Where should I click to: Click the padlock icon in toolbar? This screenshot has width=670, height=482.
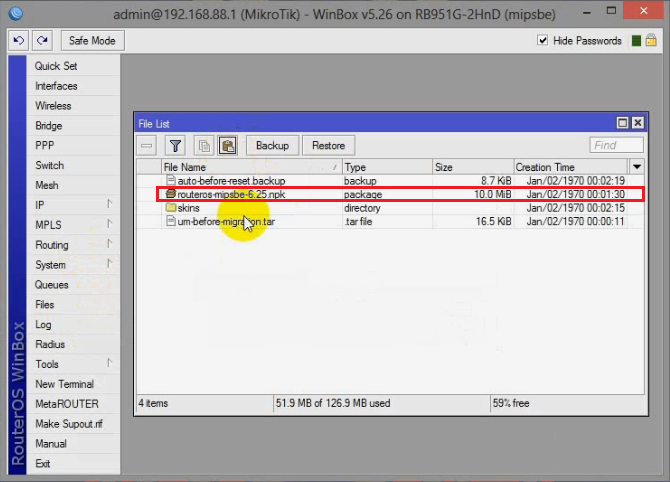click(x=651, y=40)
